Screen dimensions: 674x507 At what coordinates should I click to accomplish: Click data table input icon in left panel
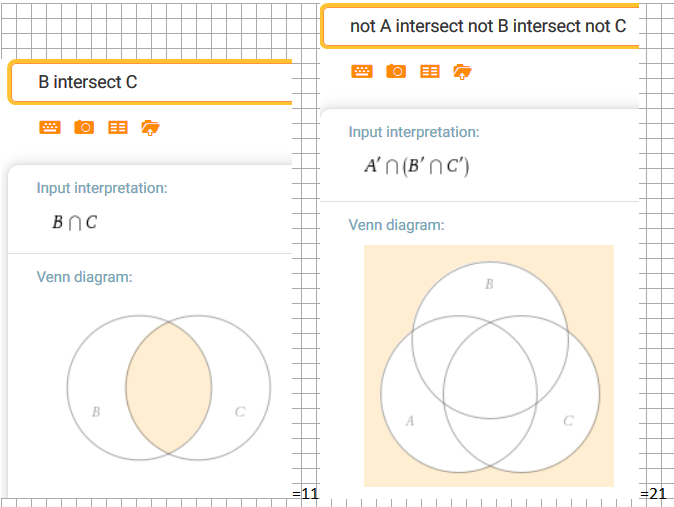click(x=118, y=127)
